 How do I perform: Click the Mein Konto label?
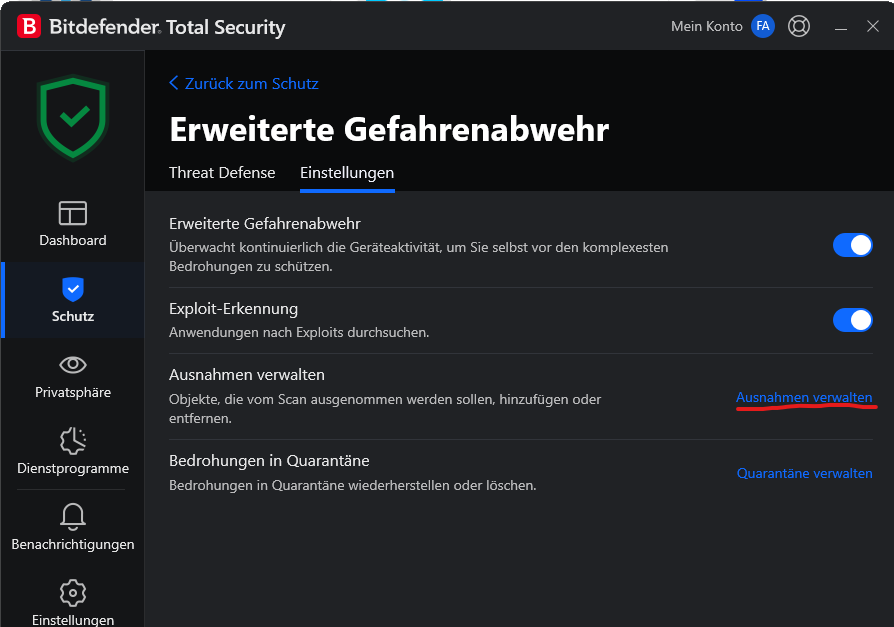pyautogui.click(x=706, y=26)
